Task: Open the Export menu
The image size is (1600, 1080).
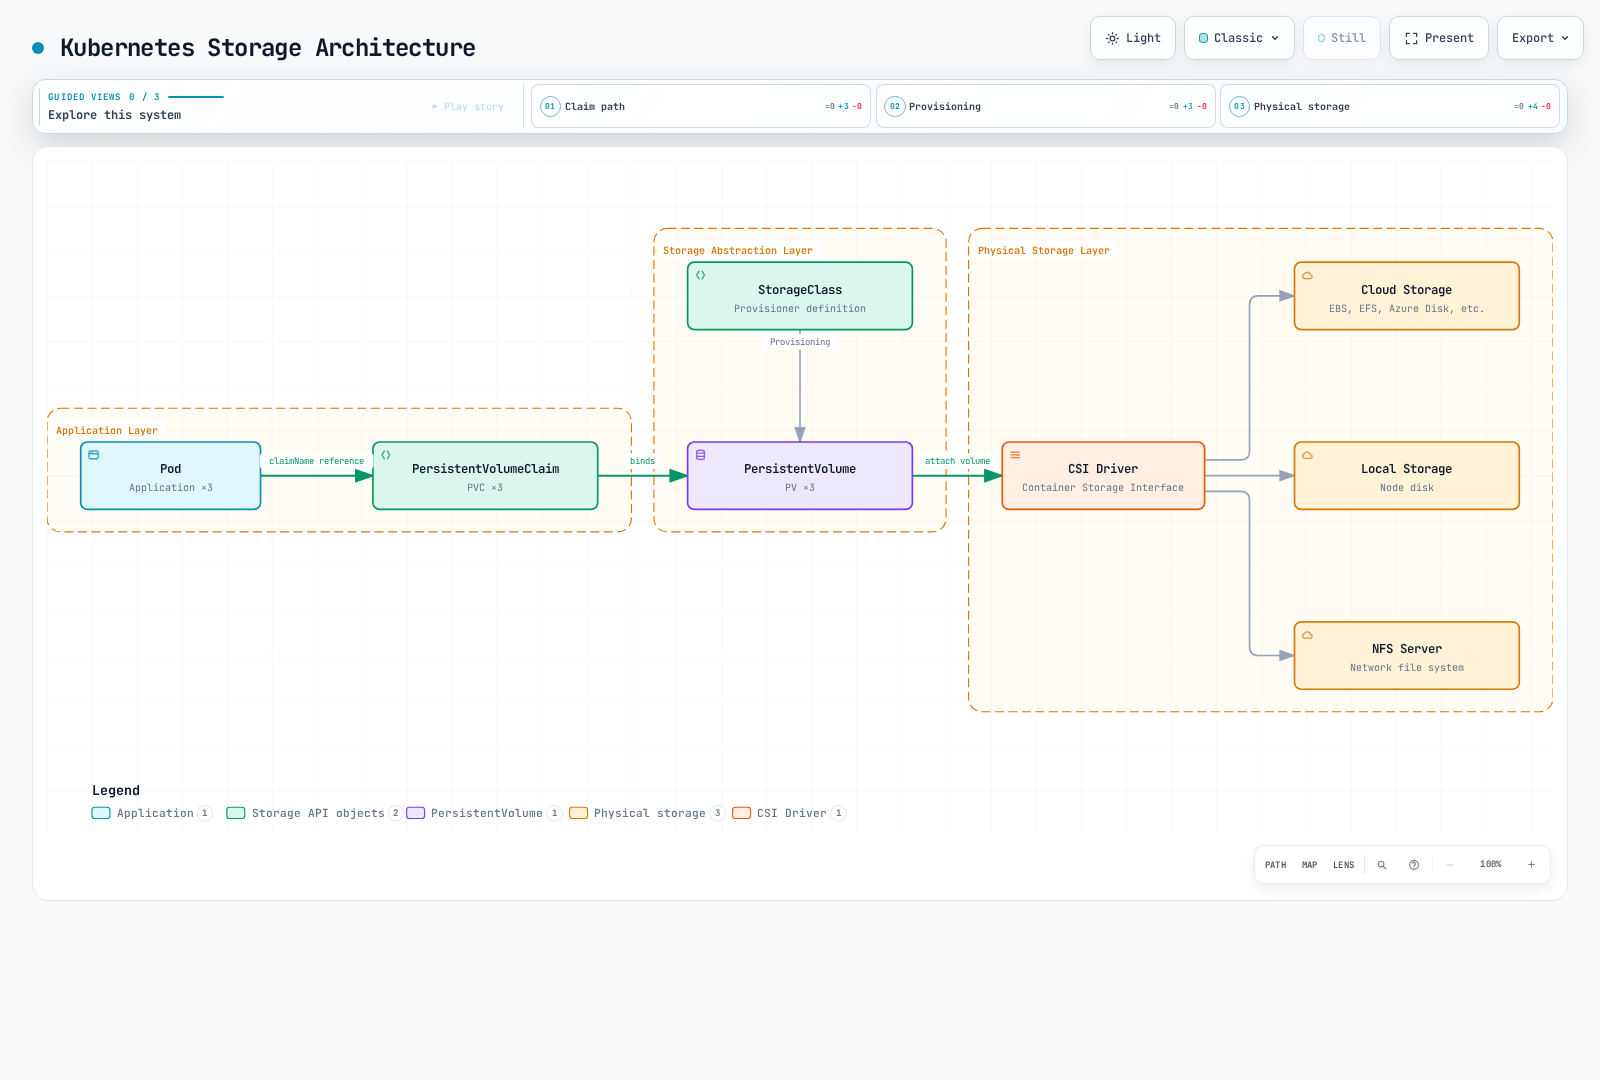Action: 1540,38
